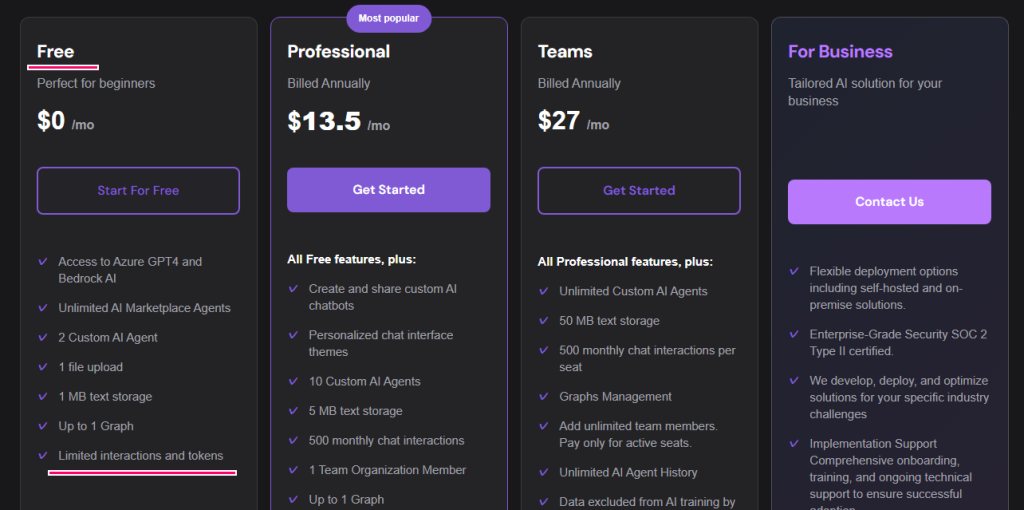This screenshot has height=510, width=1024.
Task: Click checkmark beside Personalized chat interface themes
Action: click(293, 335)
